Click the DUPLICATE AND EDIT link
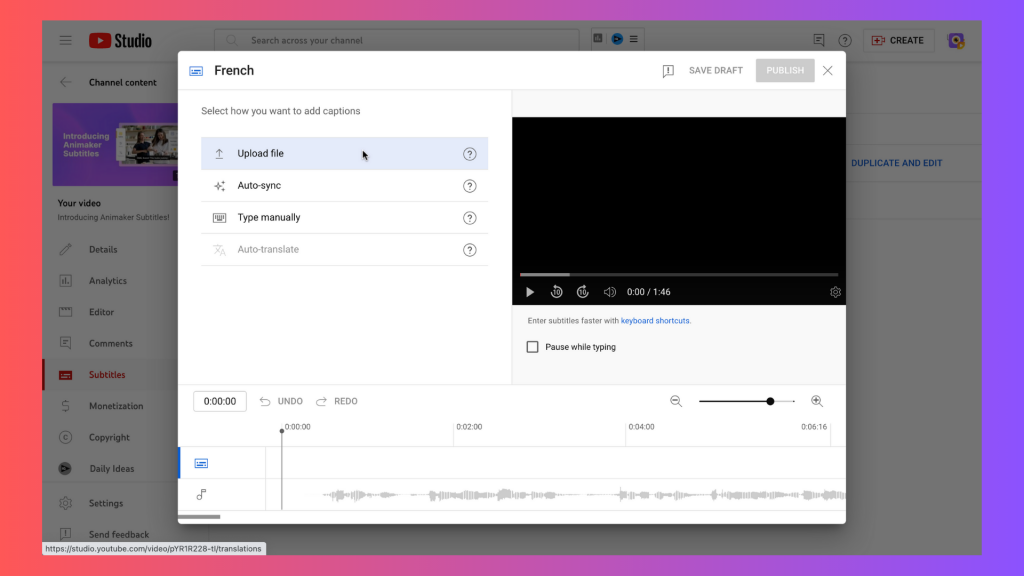This screenshot has width=1024, height=576. pyautogui.click(x=896, y=163)
